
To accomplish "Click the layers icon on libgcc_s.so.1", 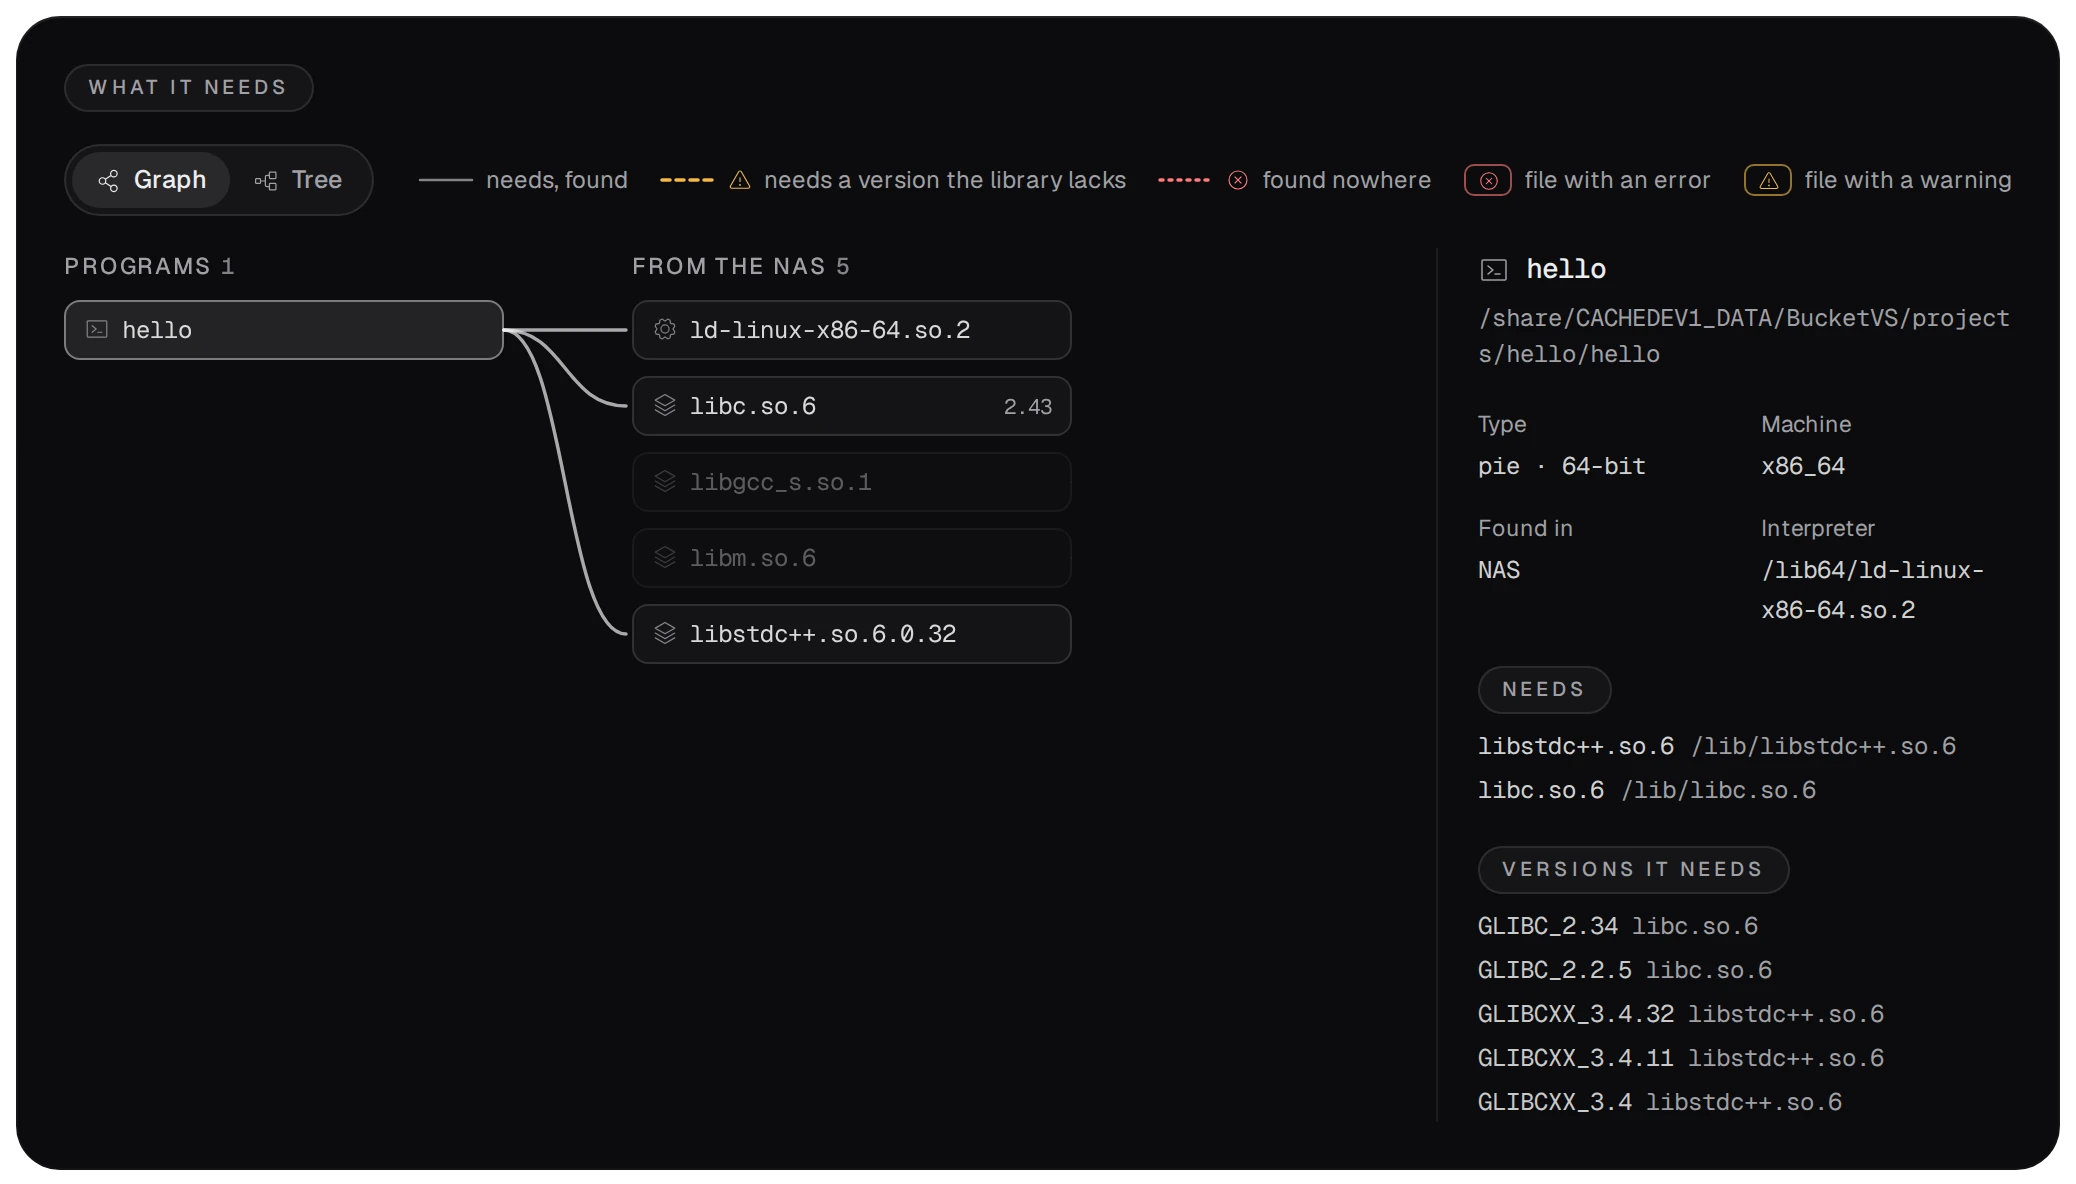I will tap(665, 481).
